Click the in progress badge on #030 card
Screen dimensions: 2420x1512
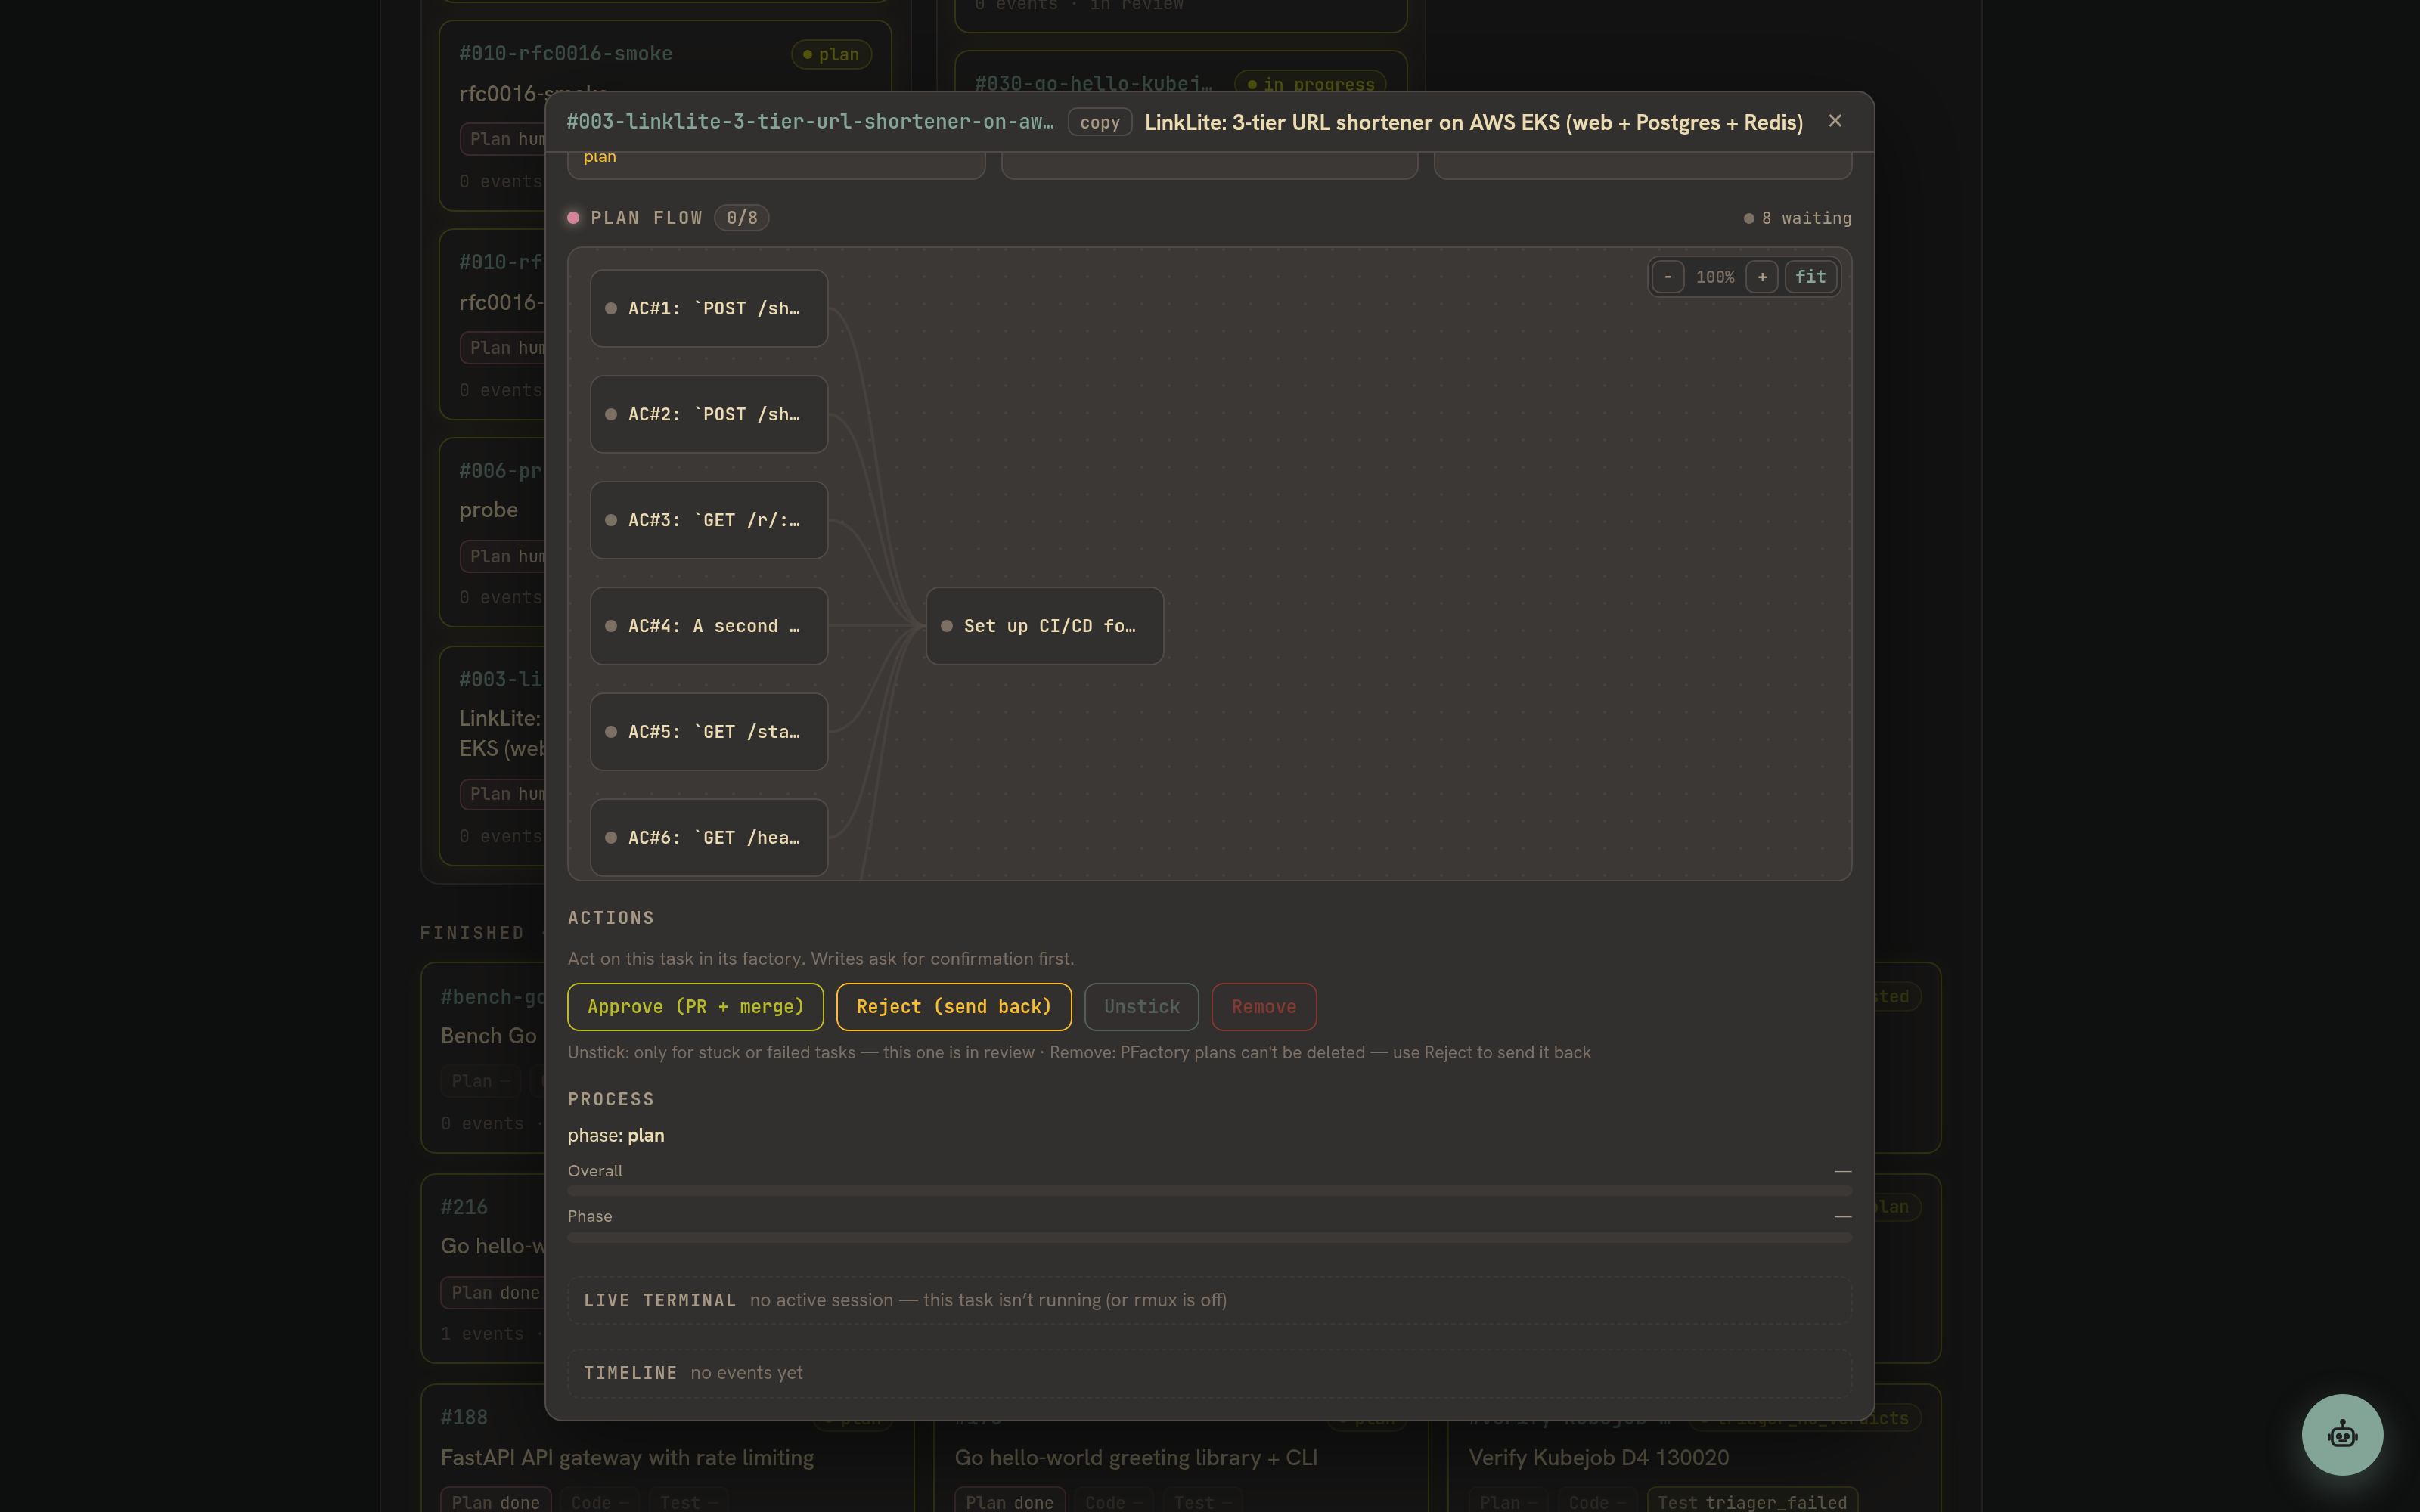pos(1311,84)
